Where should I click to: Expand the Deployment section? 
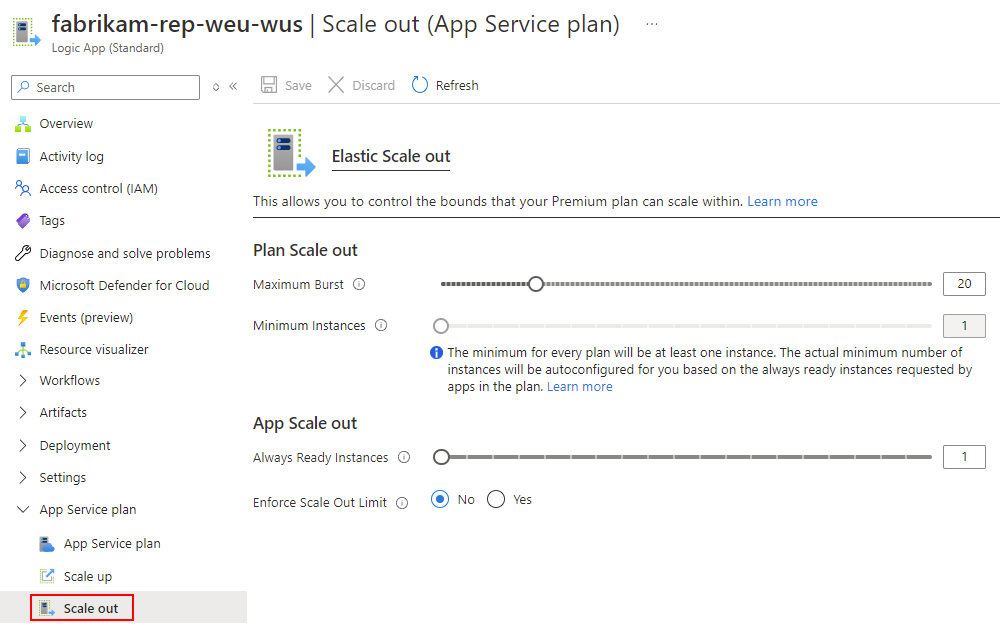pos(23,446)
